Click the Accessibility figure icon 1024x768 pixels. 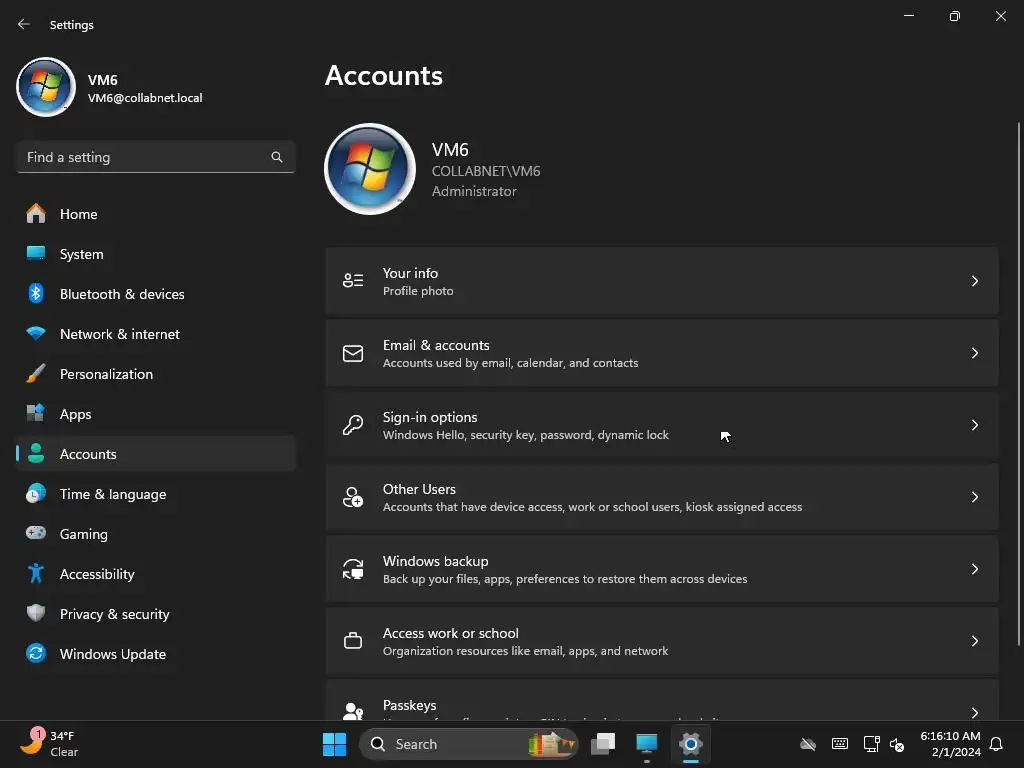[x=36, y=573]
